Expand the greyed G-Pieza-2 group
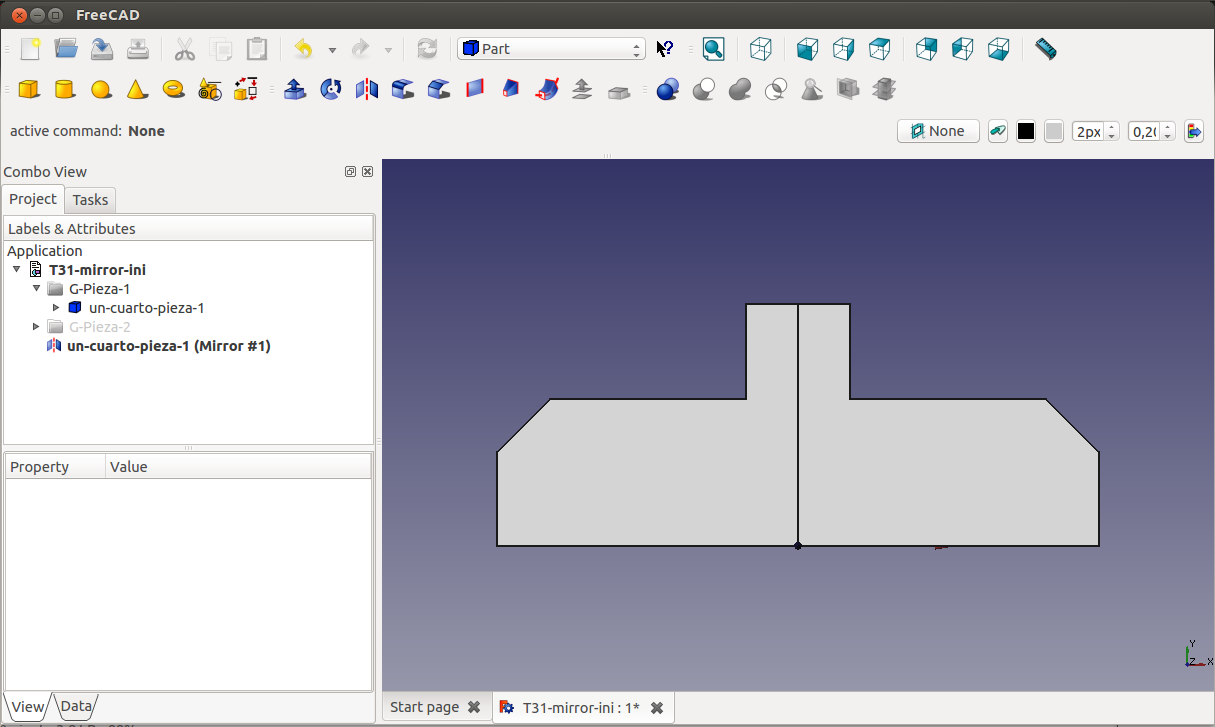Screen dimensions: 1215x727 click(x=37, y=327)
